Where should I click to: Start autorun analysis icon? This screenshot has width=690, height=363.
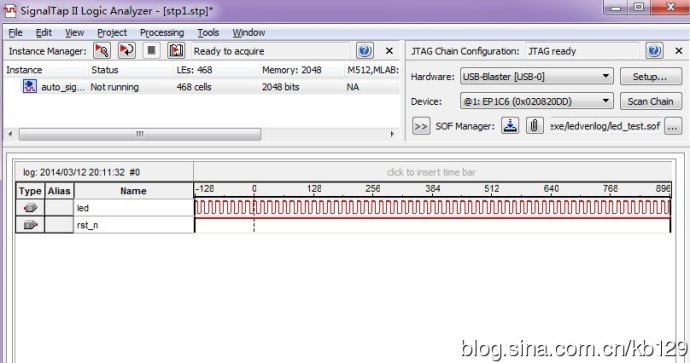pyautogui.click(x=127, y=51)
